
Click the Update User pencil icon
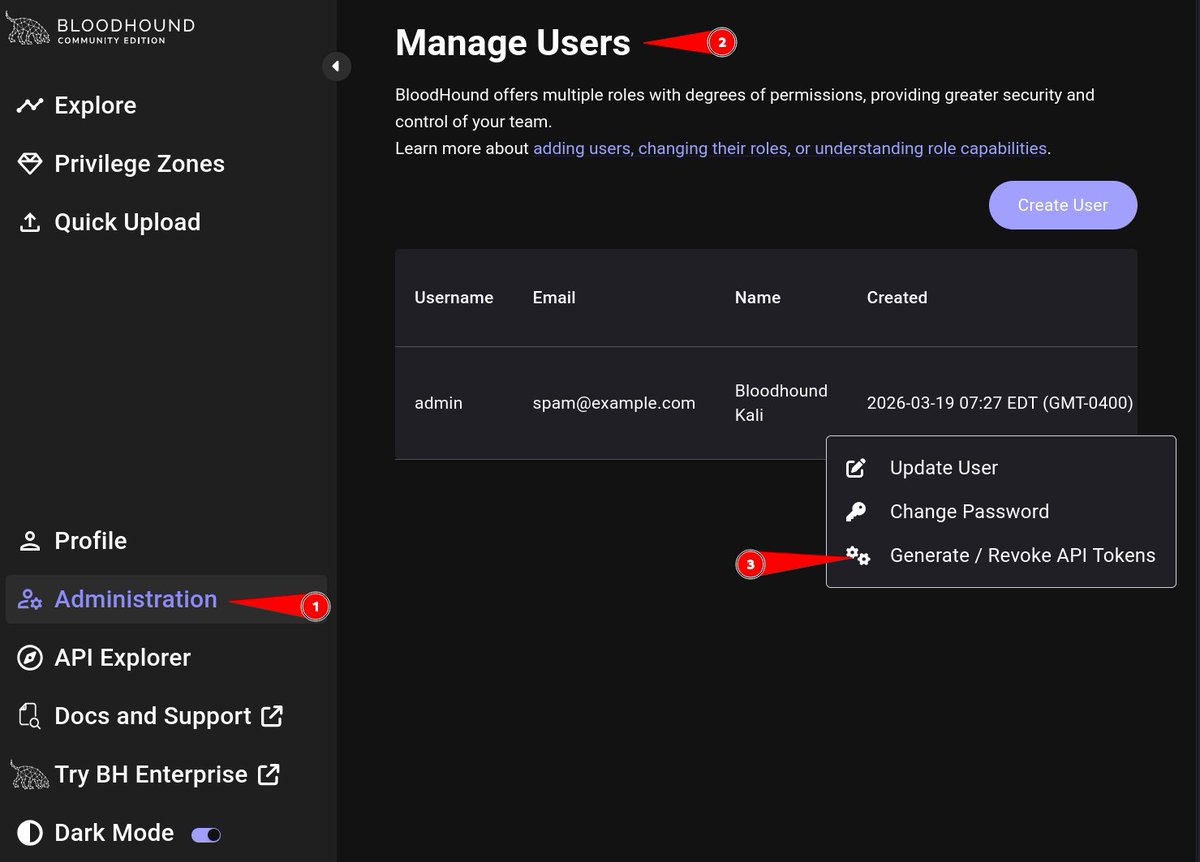click(x=856, y=468)
